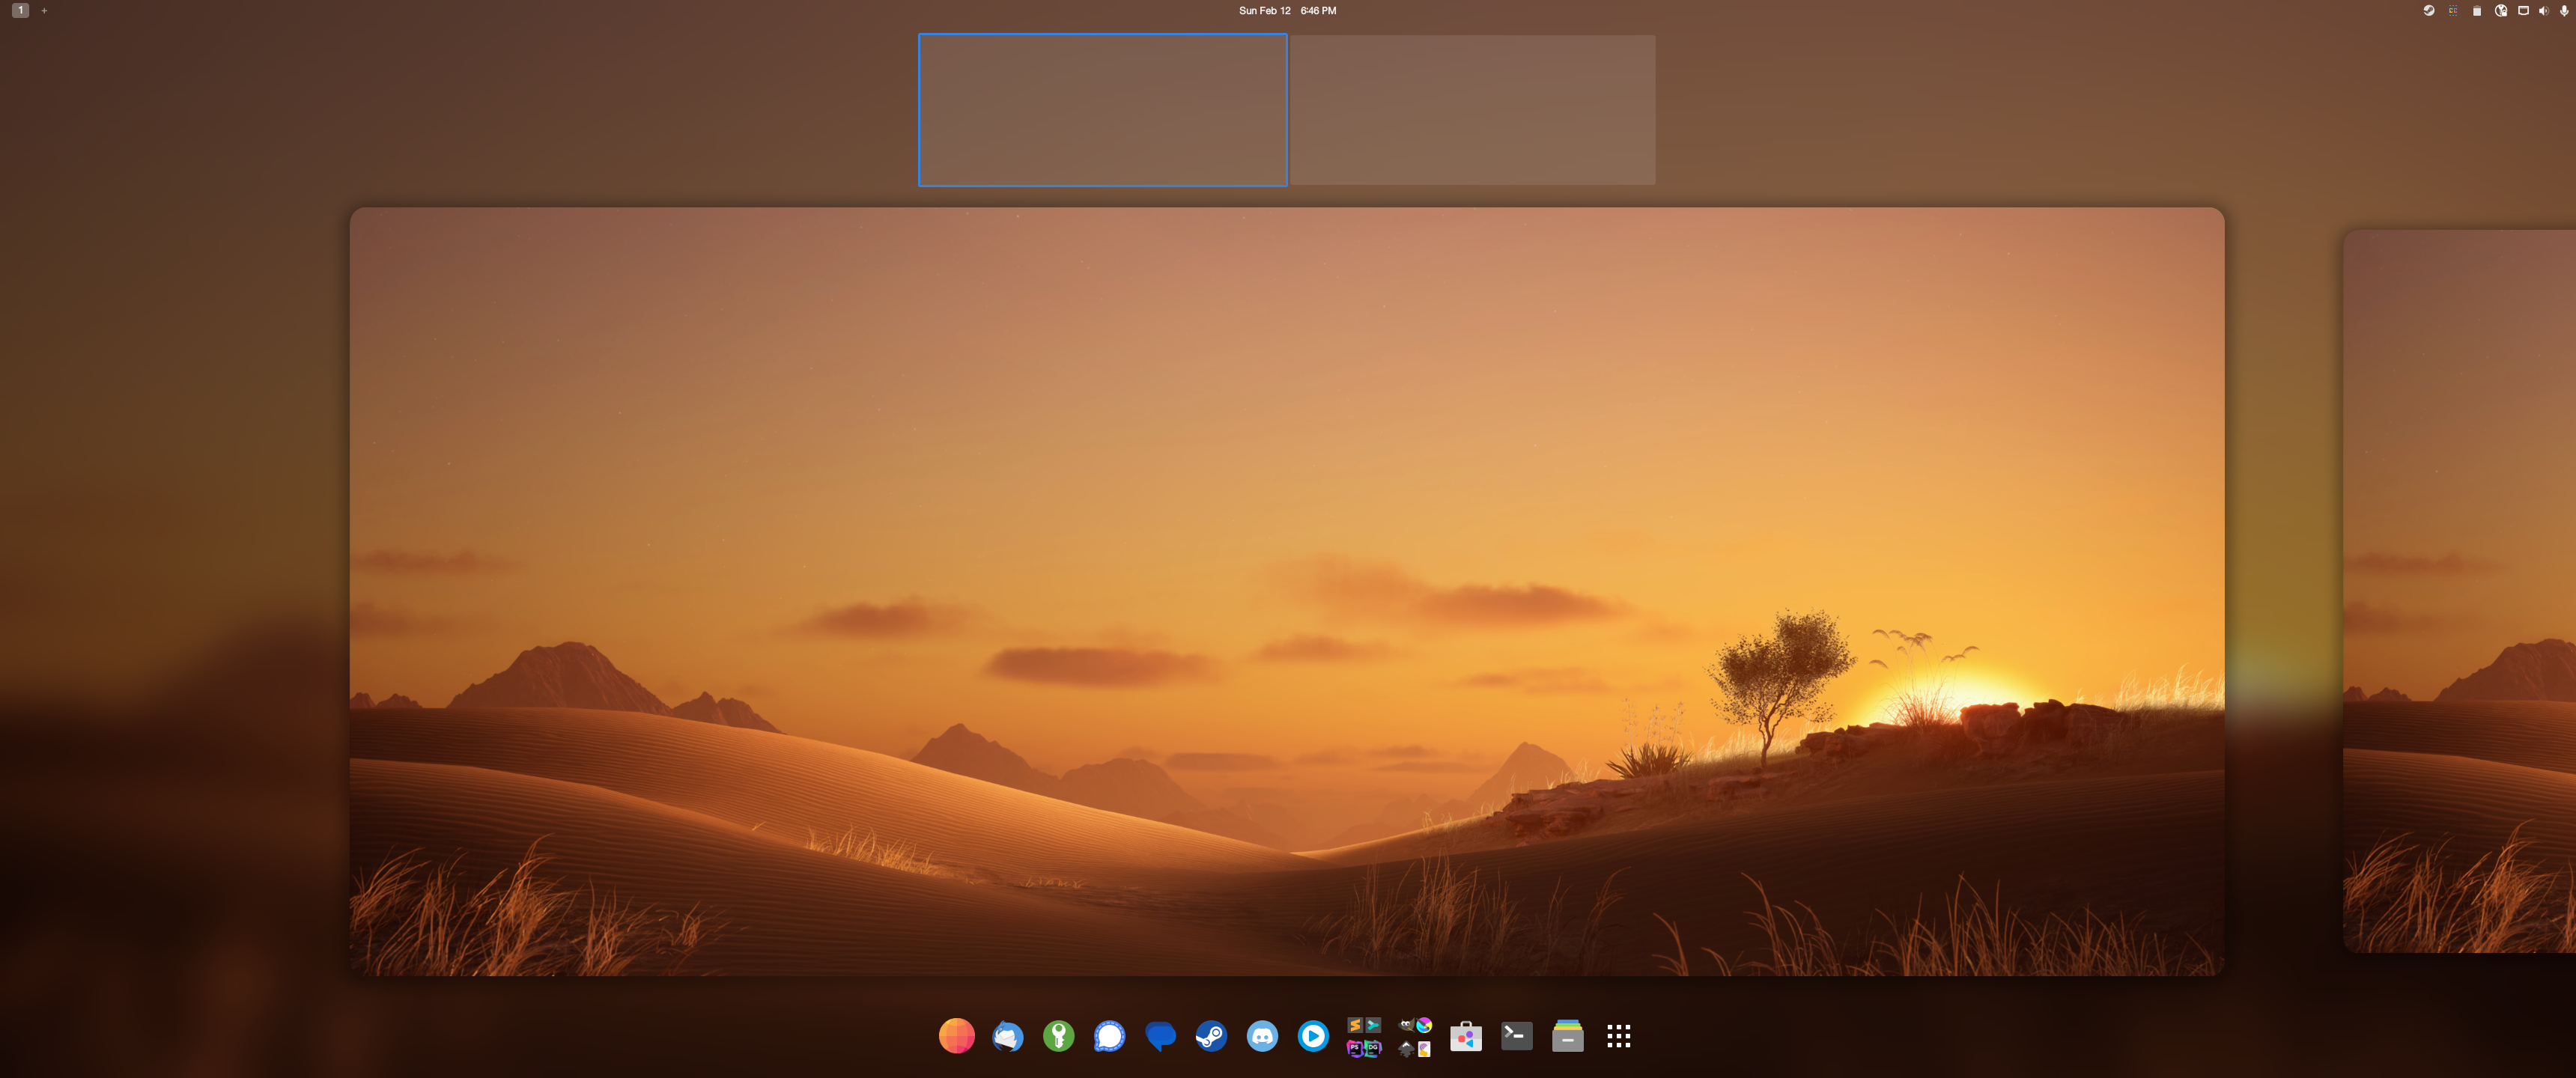
Task: Launch GNOME Software store from dock
Action: 1465,1036
